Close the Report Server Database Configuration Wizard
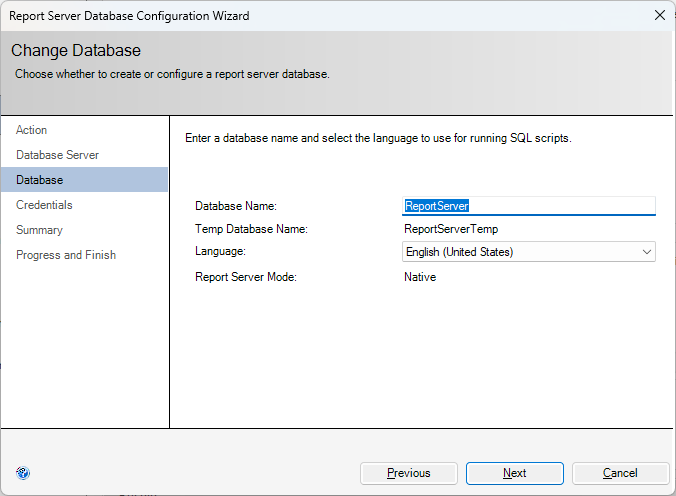Image resolution: width=676 pixels, height=496 pixels. 658,15
